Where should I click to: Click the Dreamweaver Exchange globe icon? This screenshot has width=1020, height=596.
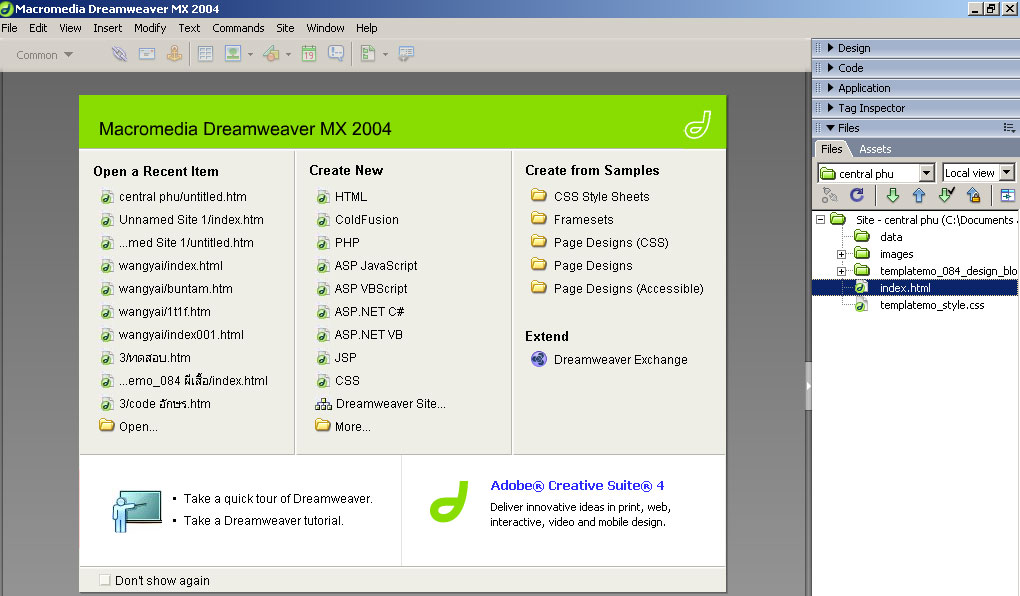(539, 359)
